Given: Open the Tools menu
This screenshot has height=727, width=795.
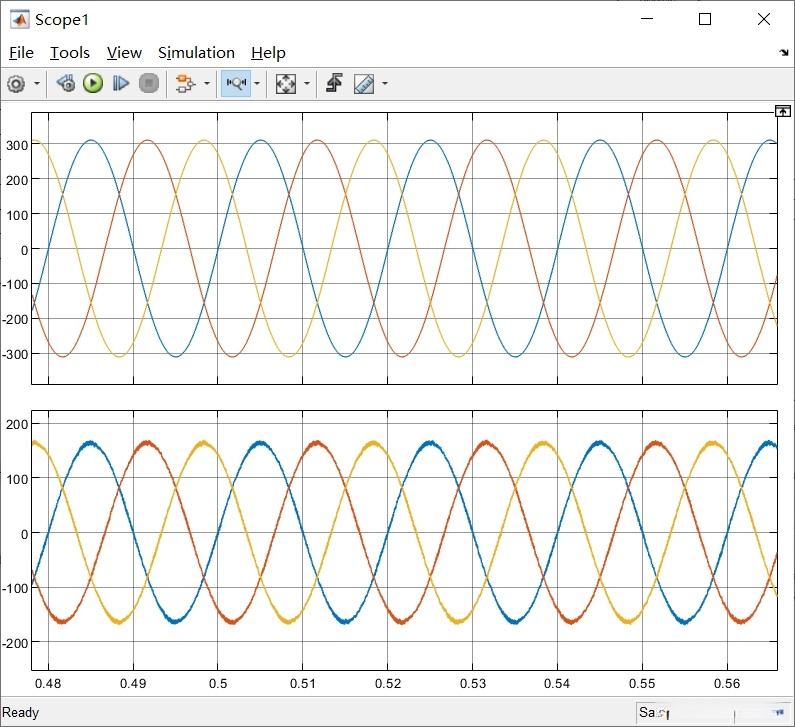Looking at the screenshot, I should [70, 53].
